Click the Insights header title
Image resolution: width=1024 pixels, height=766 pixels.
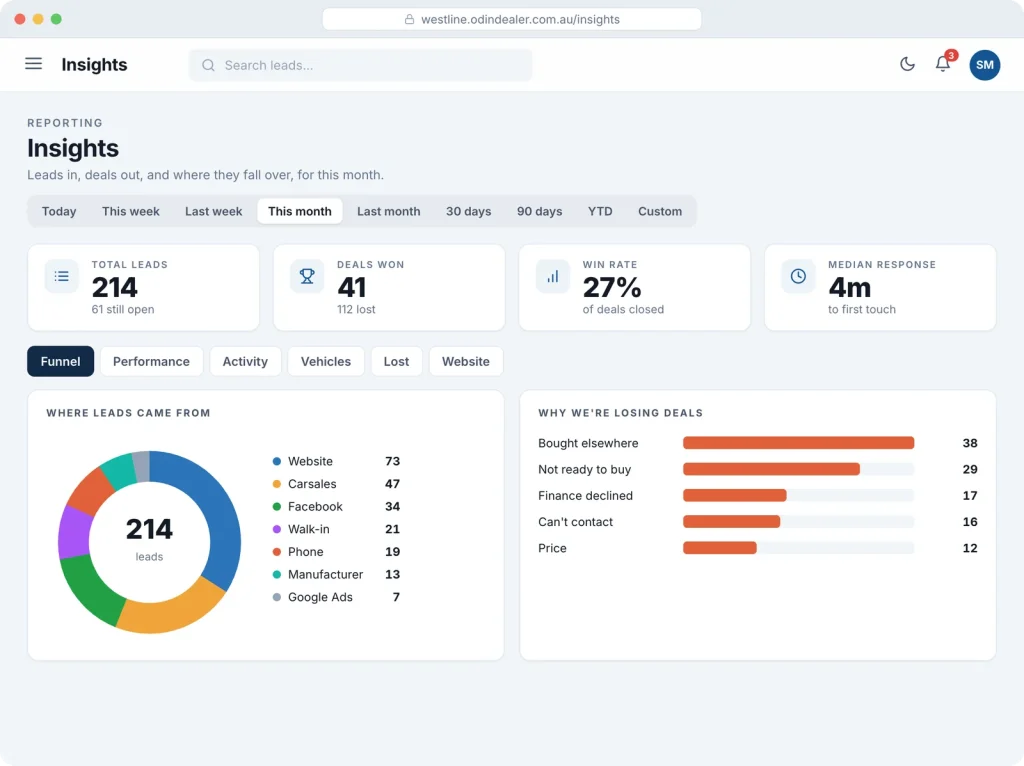(94, 65)
